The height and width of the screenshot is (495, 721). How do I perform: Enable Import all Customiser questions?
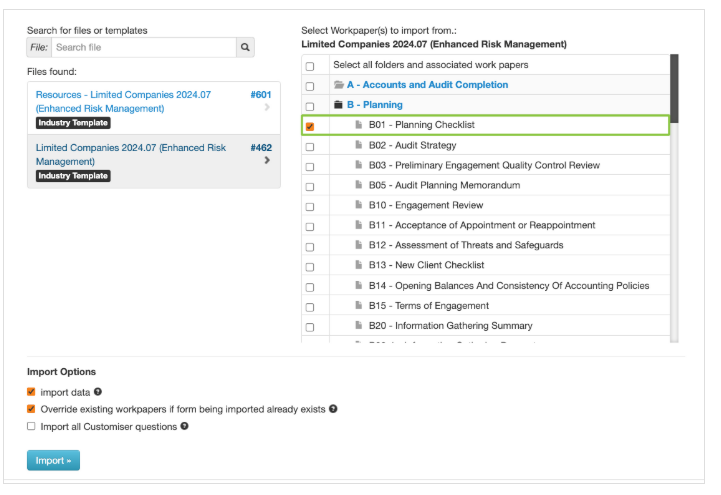click(31, 426)
